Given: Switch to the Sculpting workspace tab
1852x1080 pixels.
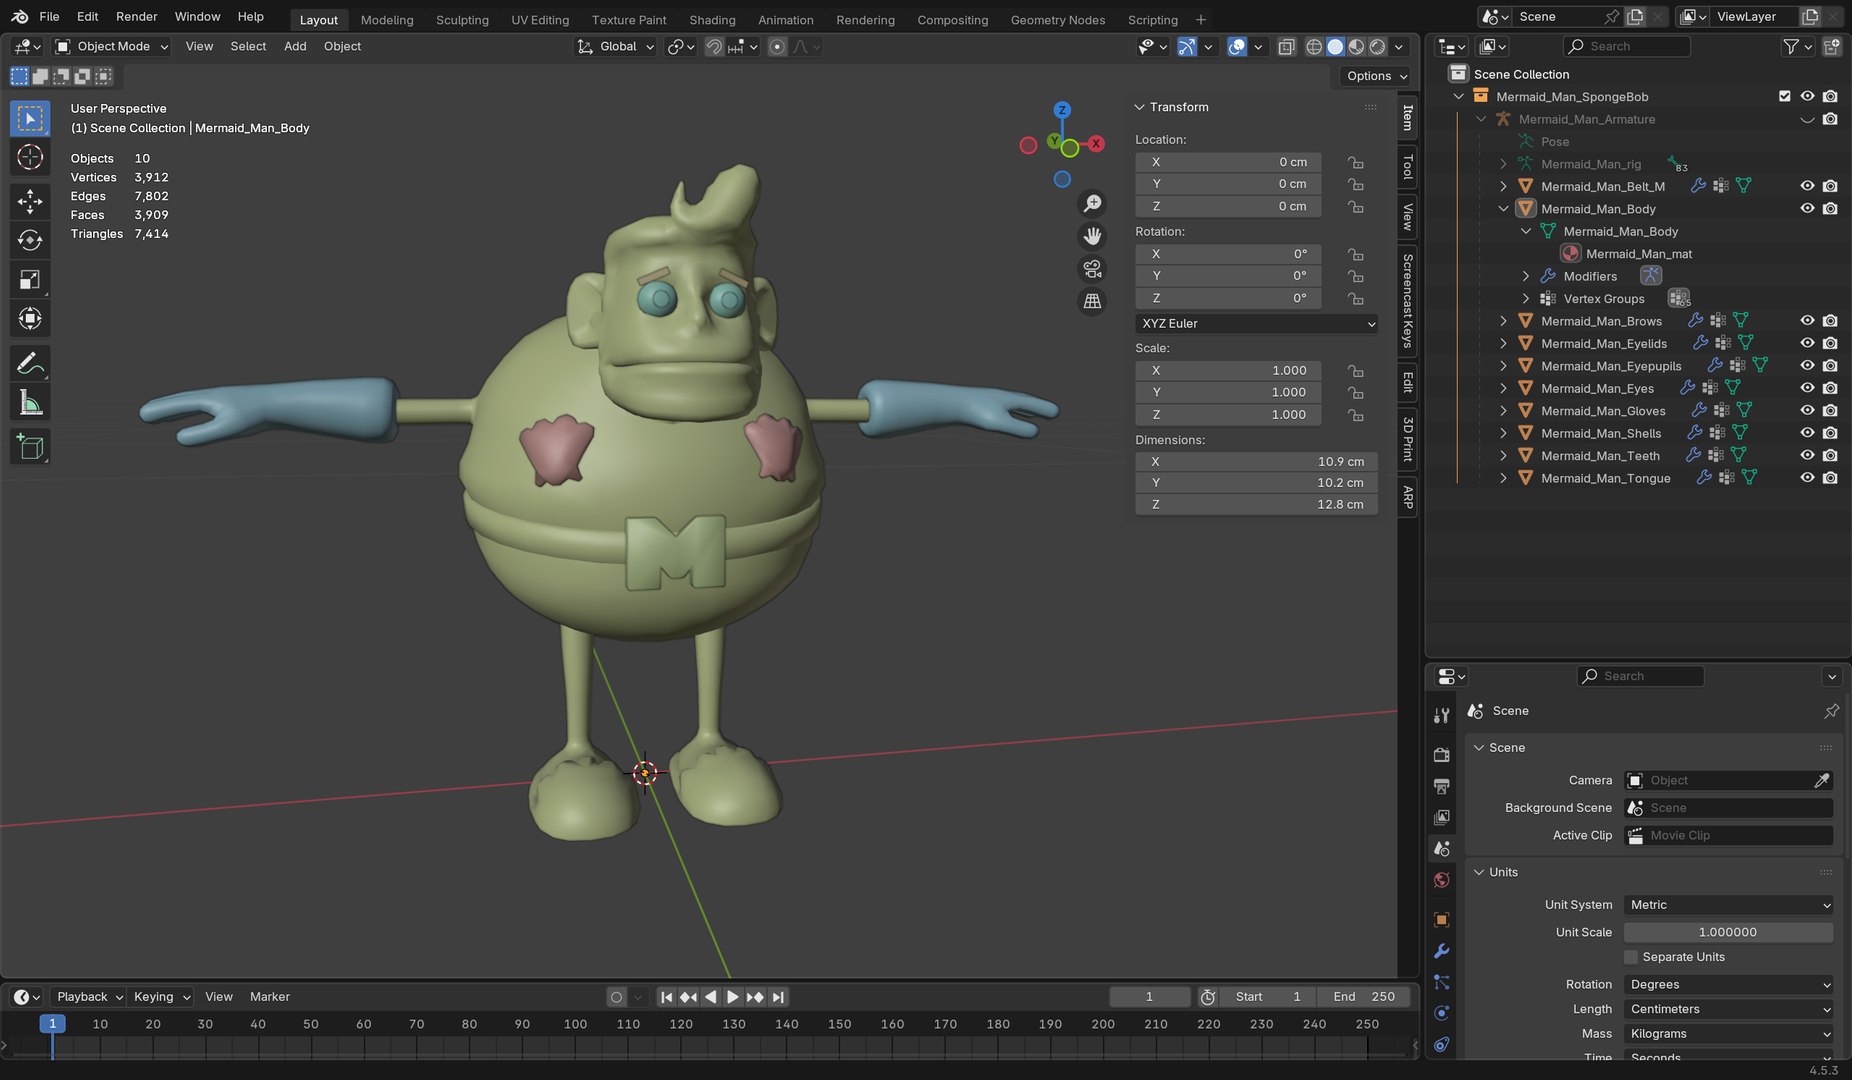Looking at the screenshot, I should point(462,19).
